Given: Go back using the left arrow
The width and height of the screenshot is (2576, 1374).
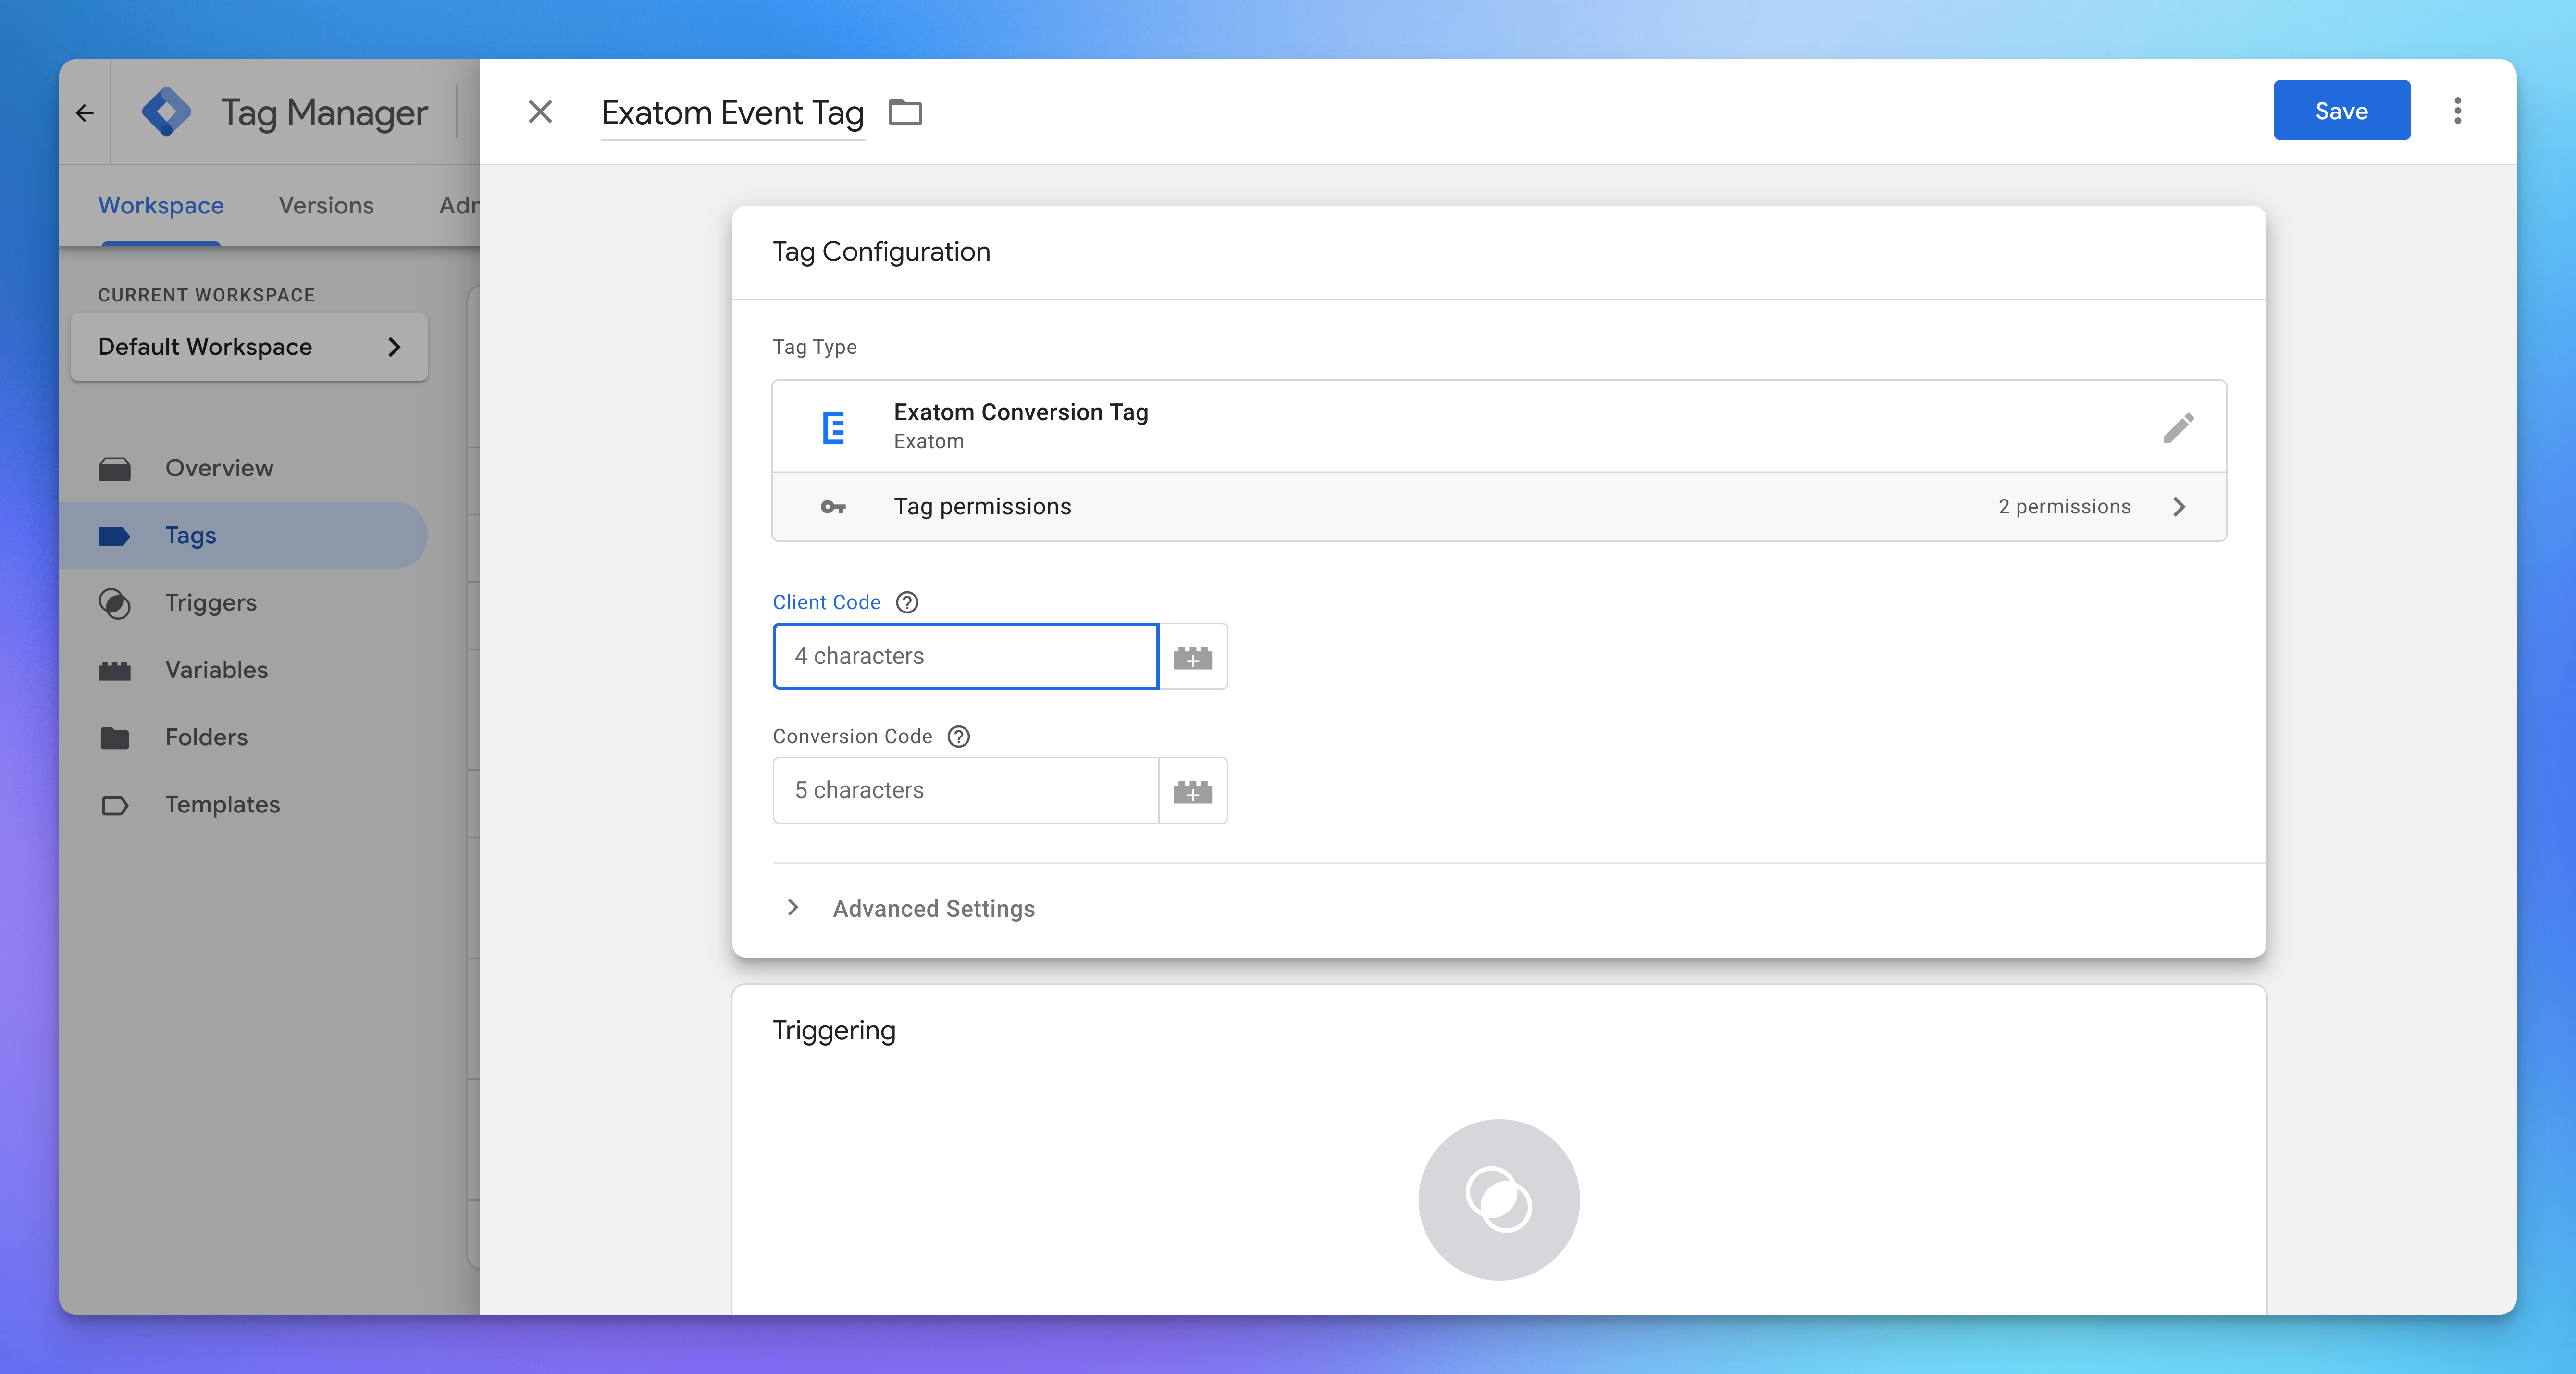Looking at the screenshot, I should (x=85, y=113).
